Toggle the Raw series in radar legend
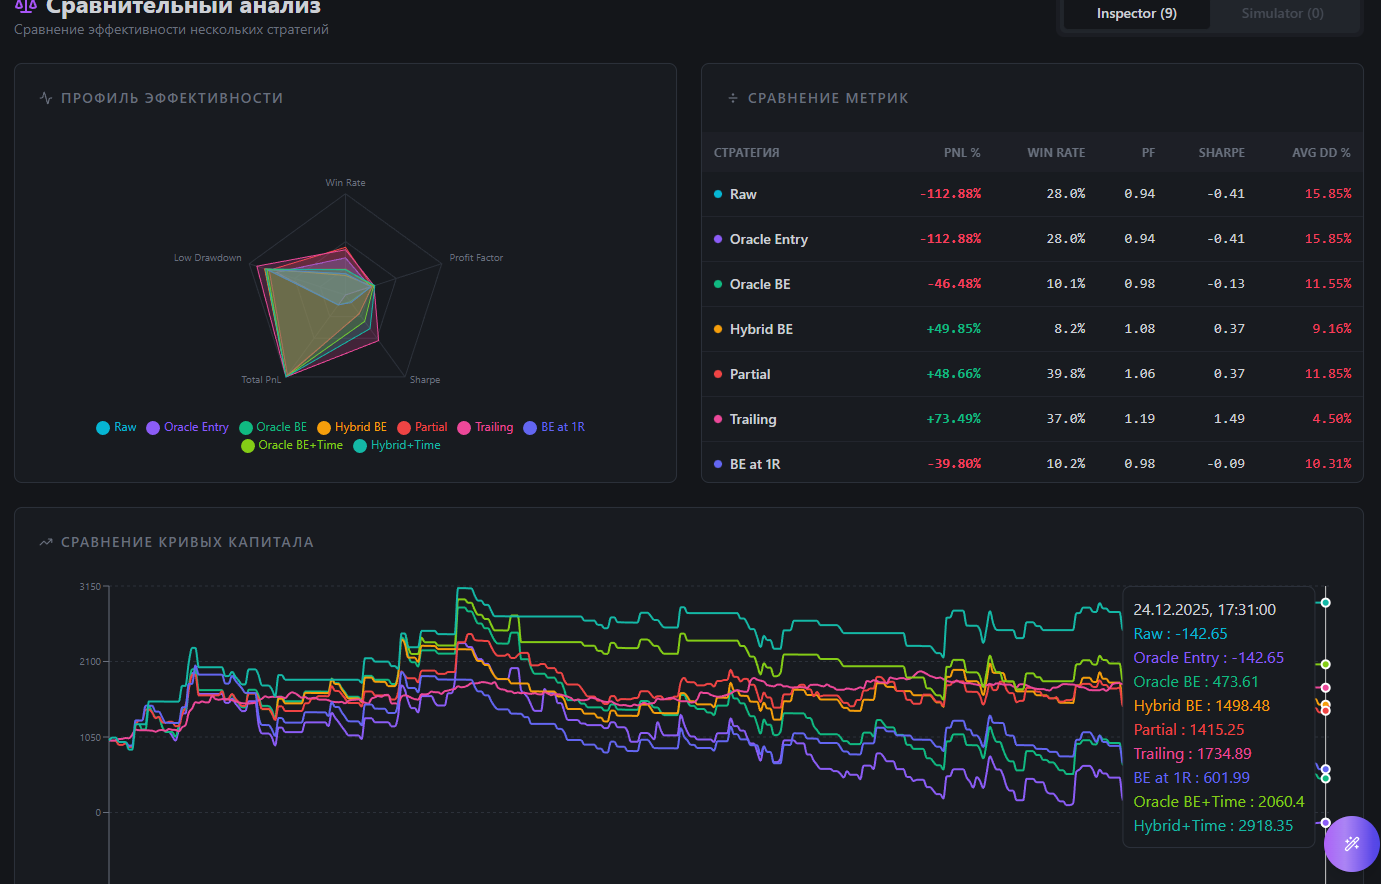 pos(116,427)
